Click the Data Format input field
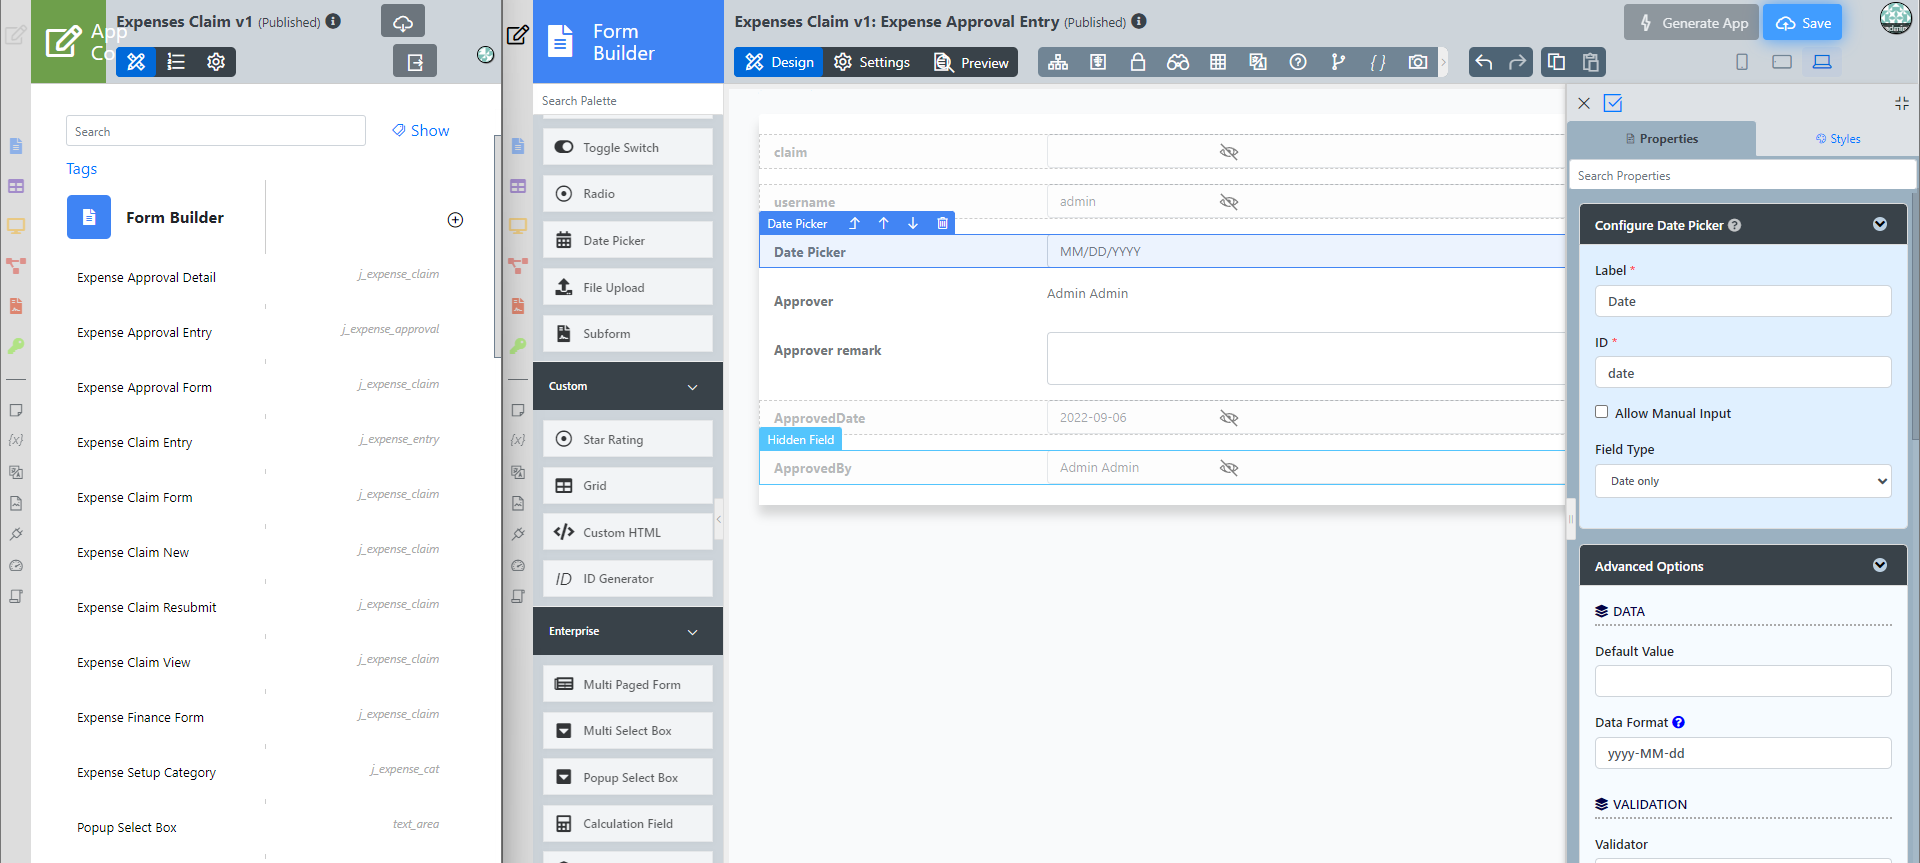The width and height of the screenshot is (1920, 863). pos(1743,753)
